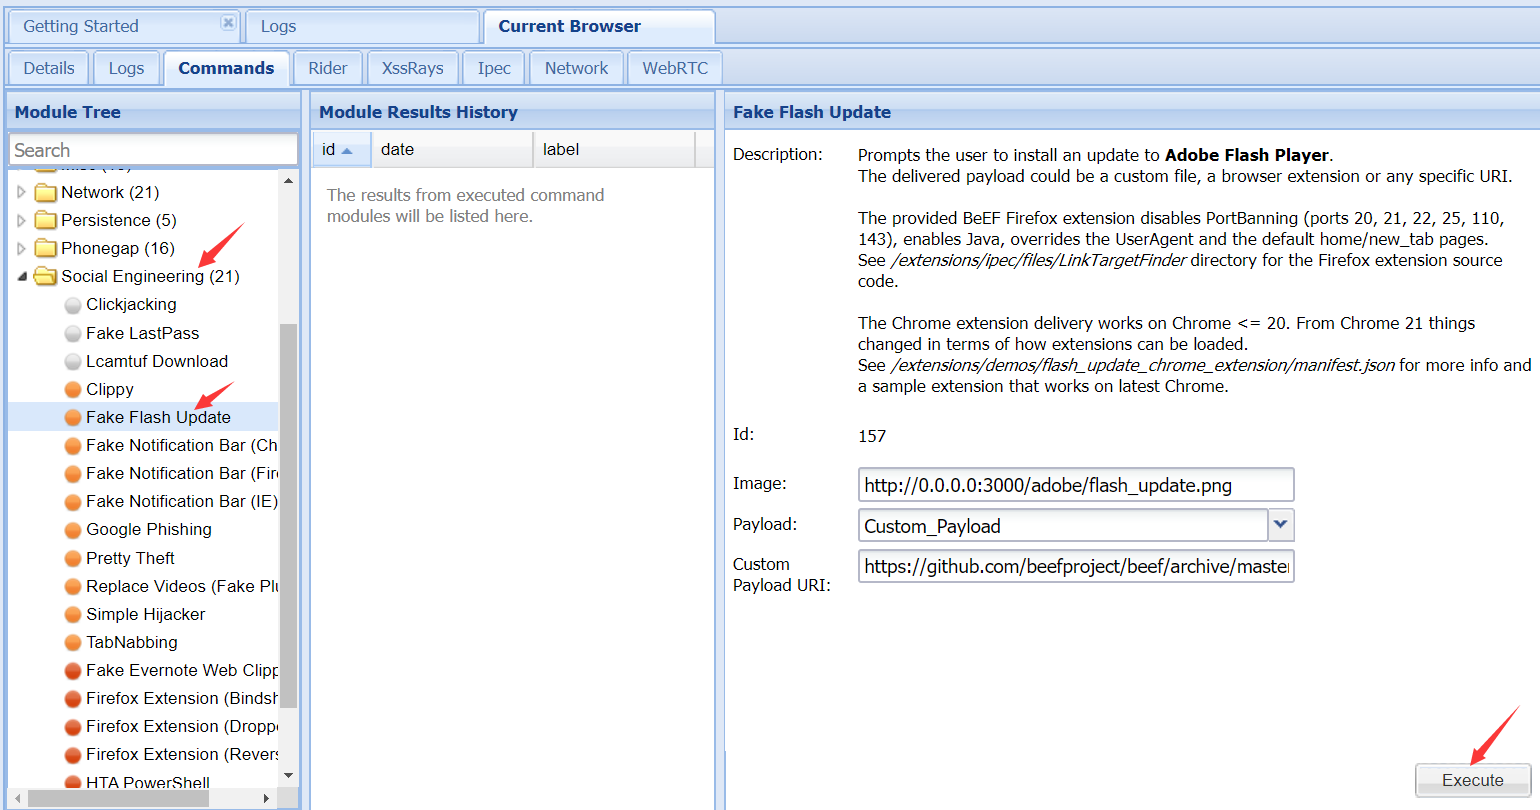Viewport: 1540px width, 810px height.
Task: Switch to the Ipec tab
Action: click(494, 68)
